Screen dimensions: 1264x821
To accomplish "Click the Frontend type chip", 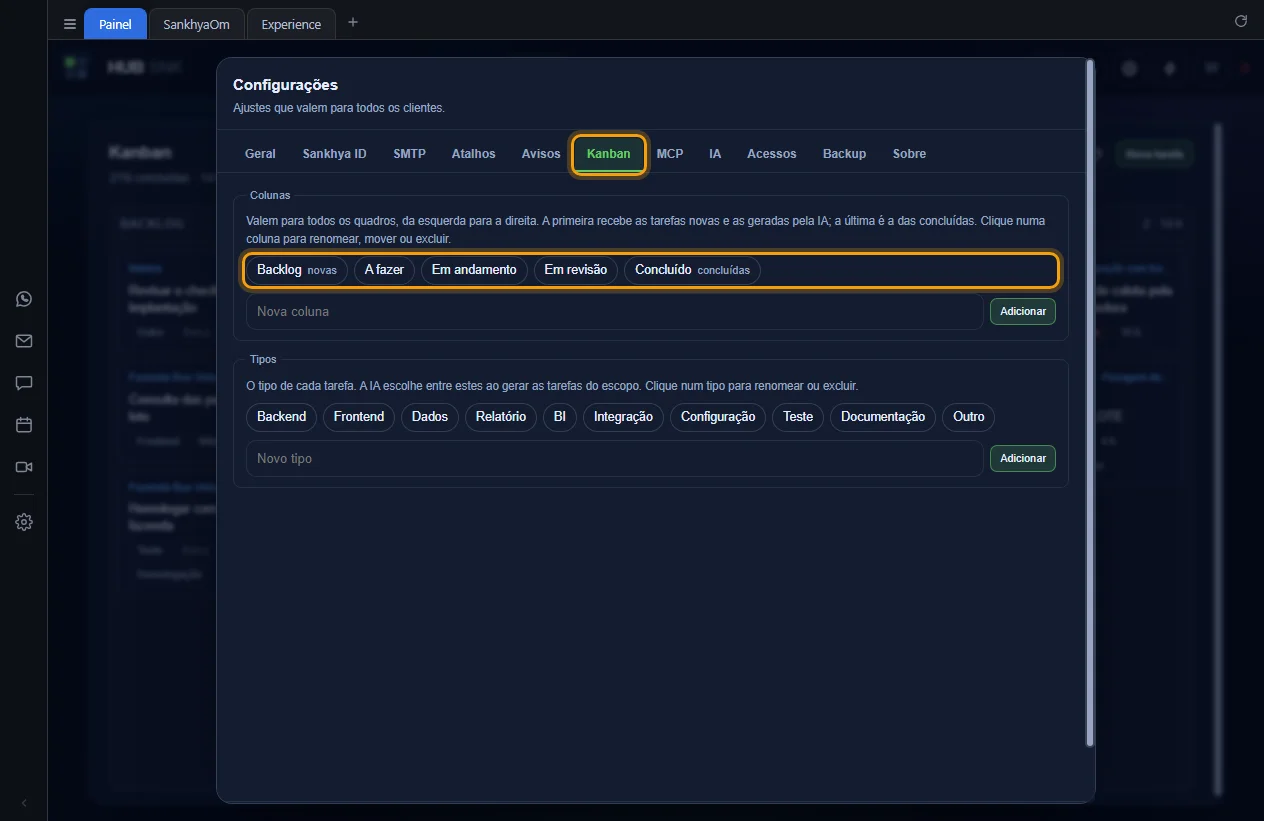I will point(359,417).
